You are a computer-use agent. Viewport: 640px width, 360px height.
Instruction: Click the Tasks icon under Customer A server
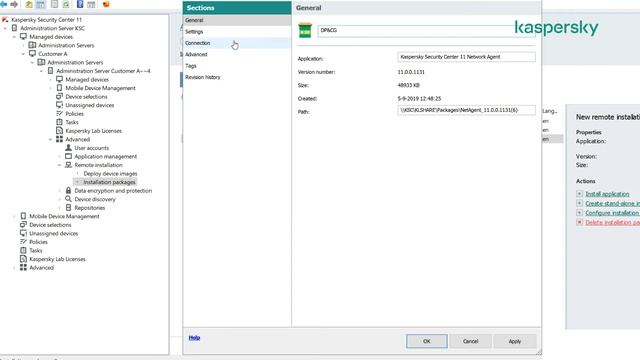[60, 122]
